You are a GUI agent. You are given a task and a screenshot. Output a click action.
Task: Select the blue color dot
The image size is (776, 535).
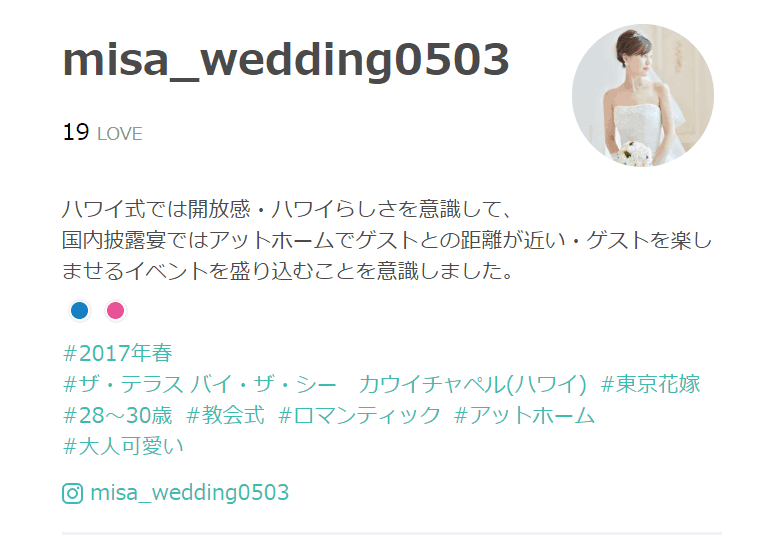point(80,311)
